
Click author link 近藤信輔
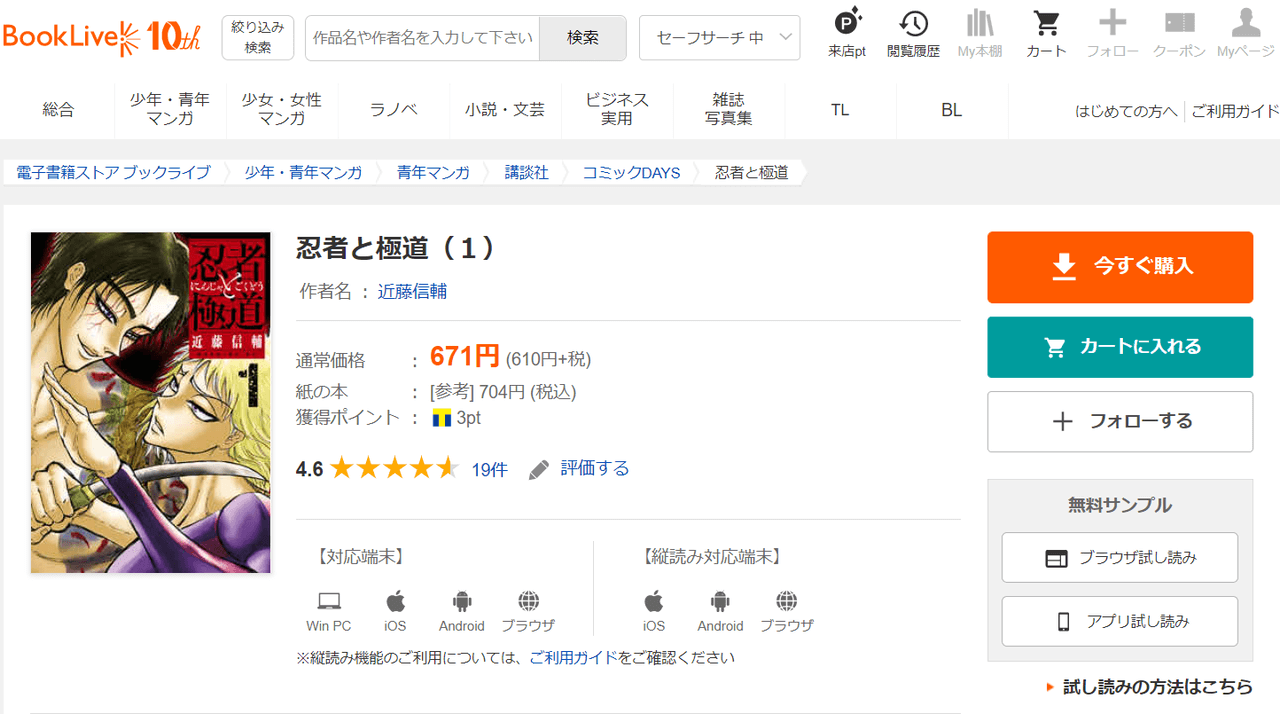412,291
